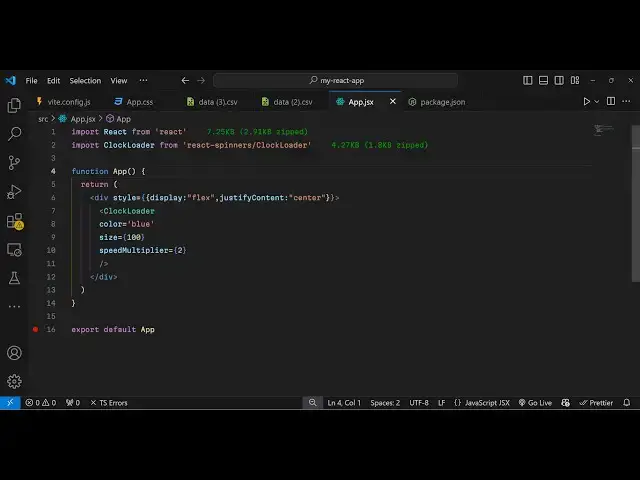The image size is (640, 480).
Task: Toggle the secondary side bar layout
Action: click(x=559, y=80)
